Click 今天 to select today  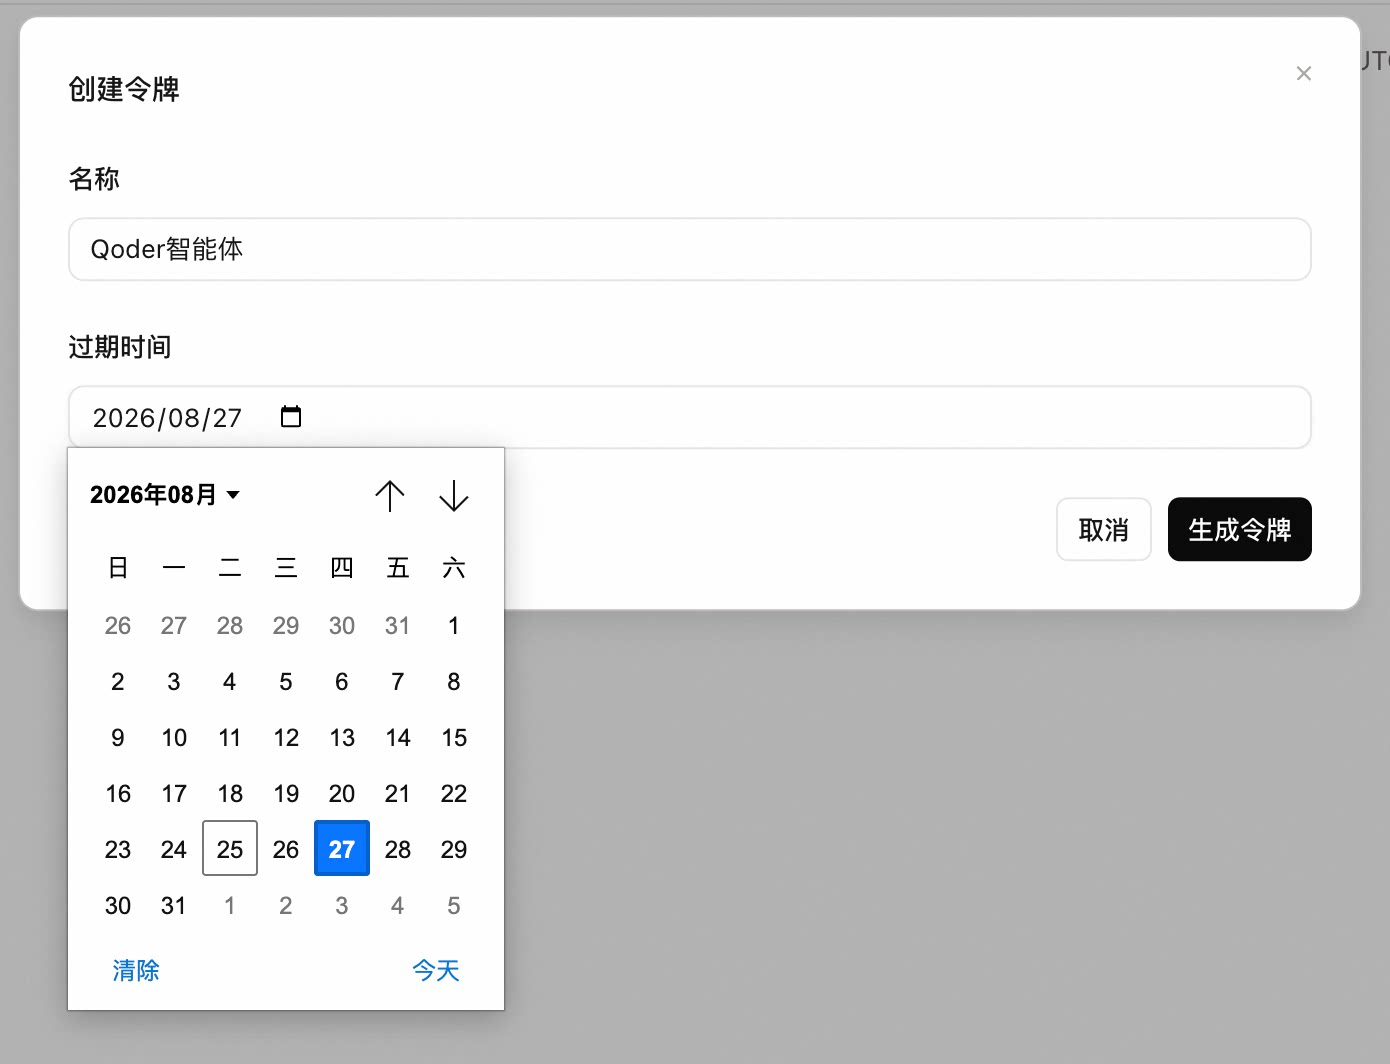tap(436, 970)
